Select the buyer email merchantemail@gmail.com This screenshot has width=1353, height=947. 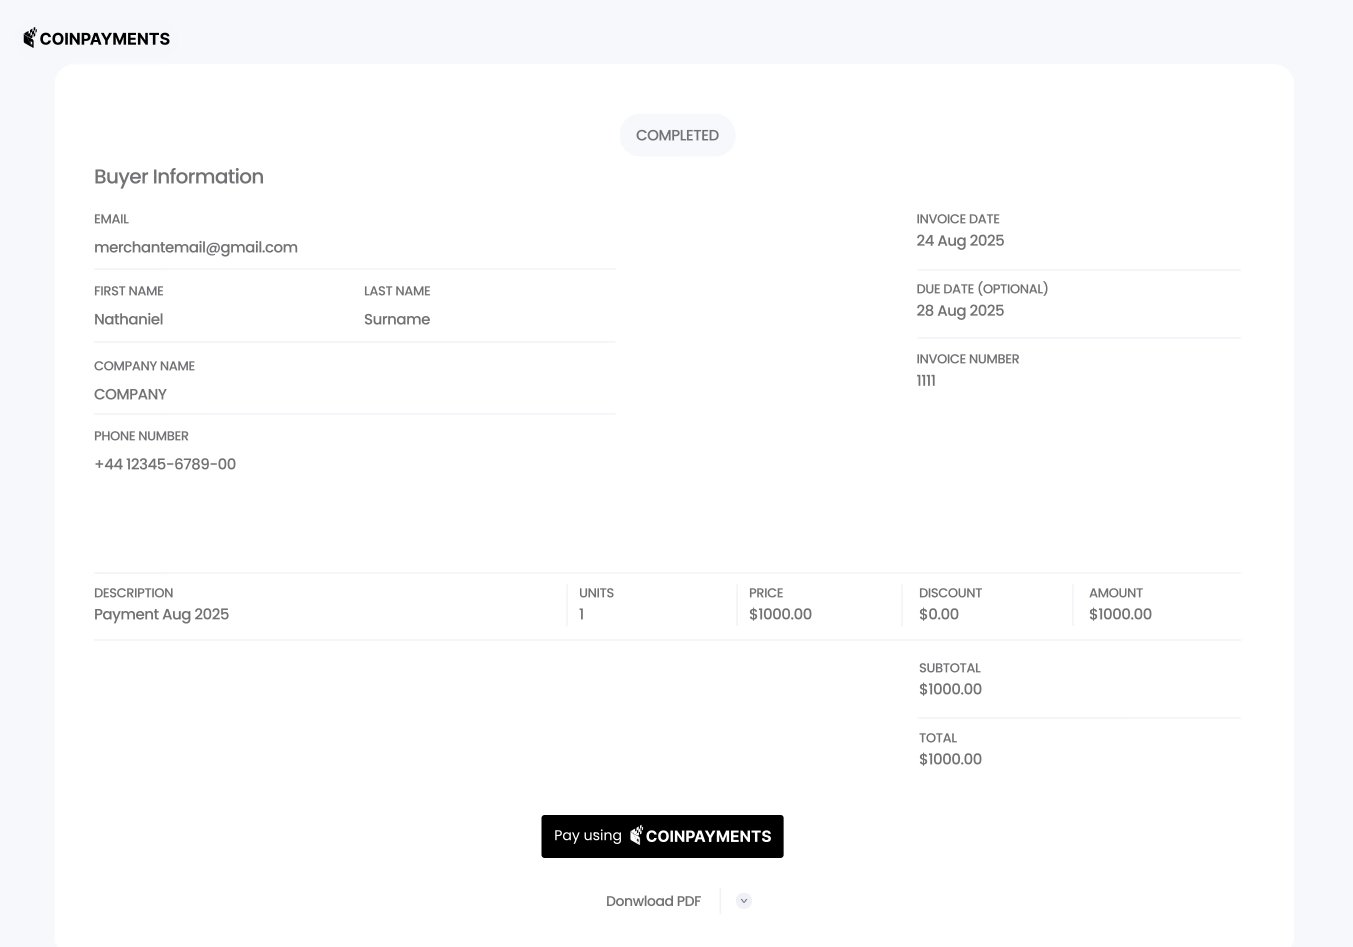196,247
